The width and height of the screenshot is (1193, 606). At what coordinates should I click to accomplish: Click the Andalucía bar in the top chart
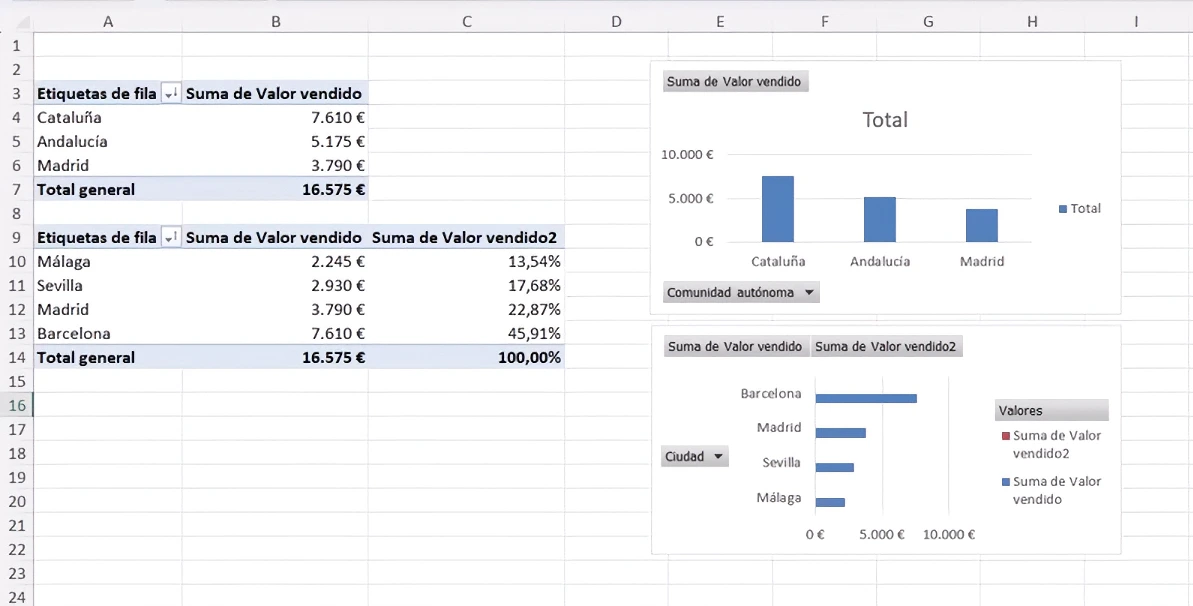click(880, 220)
